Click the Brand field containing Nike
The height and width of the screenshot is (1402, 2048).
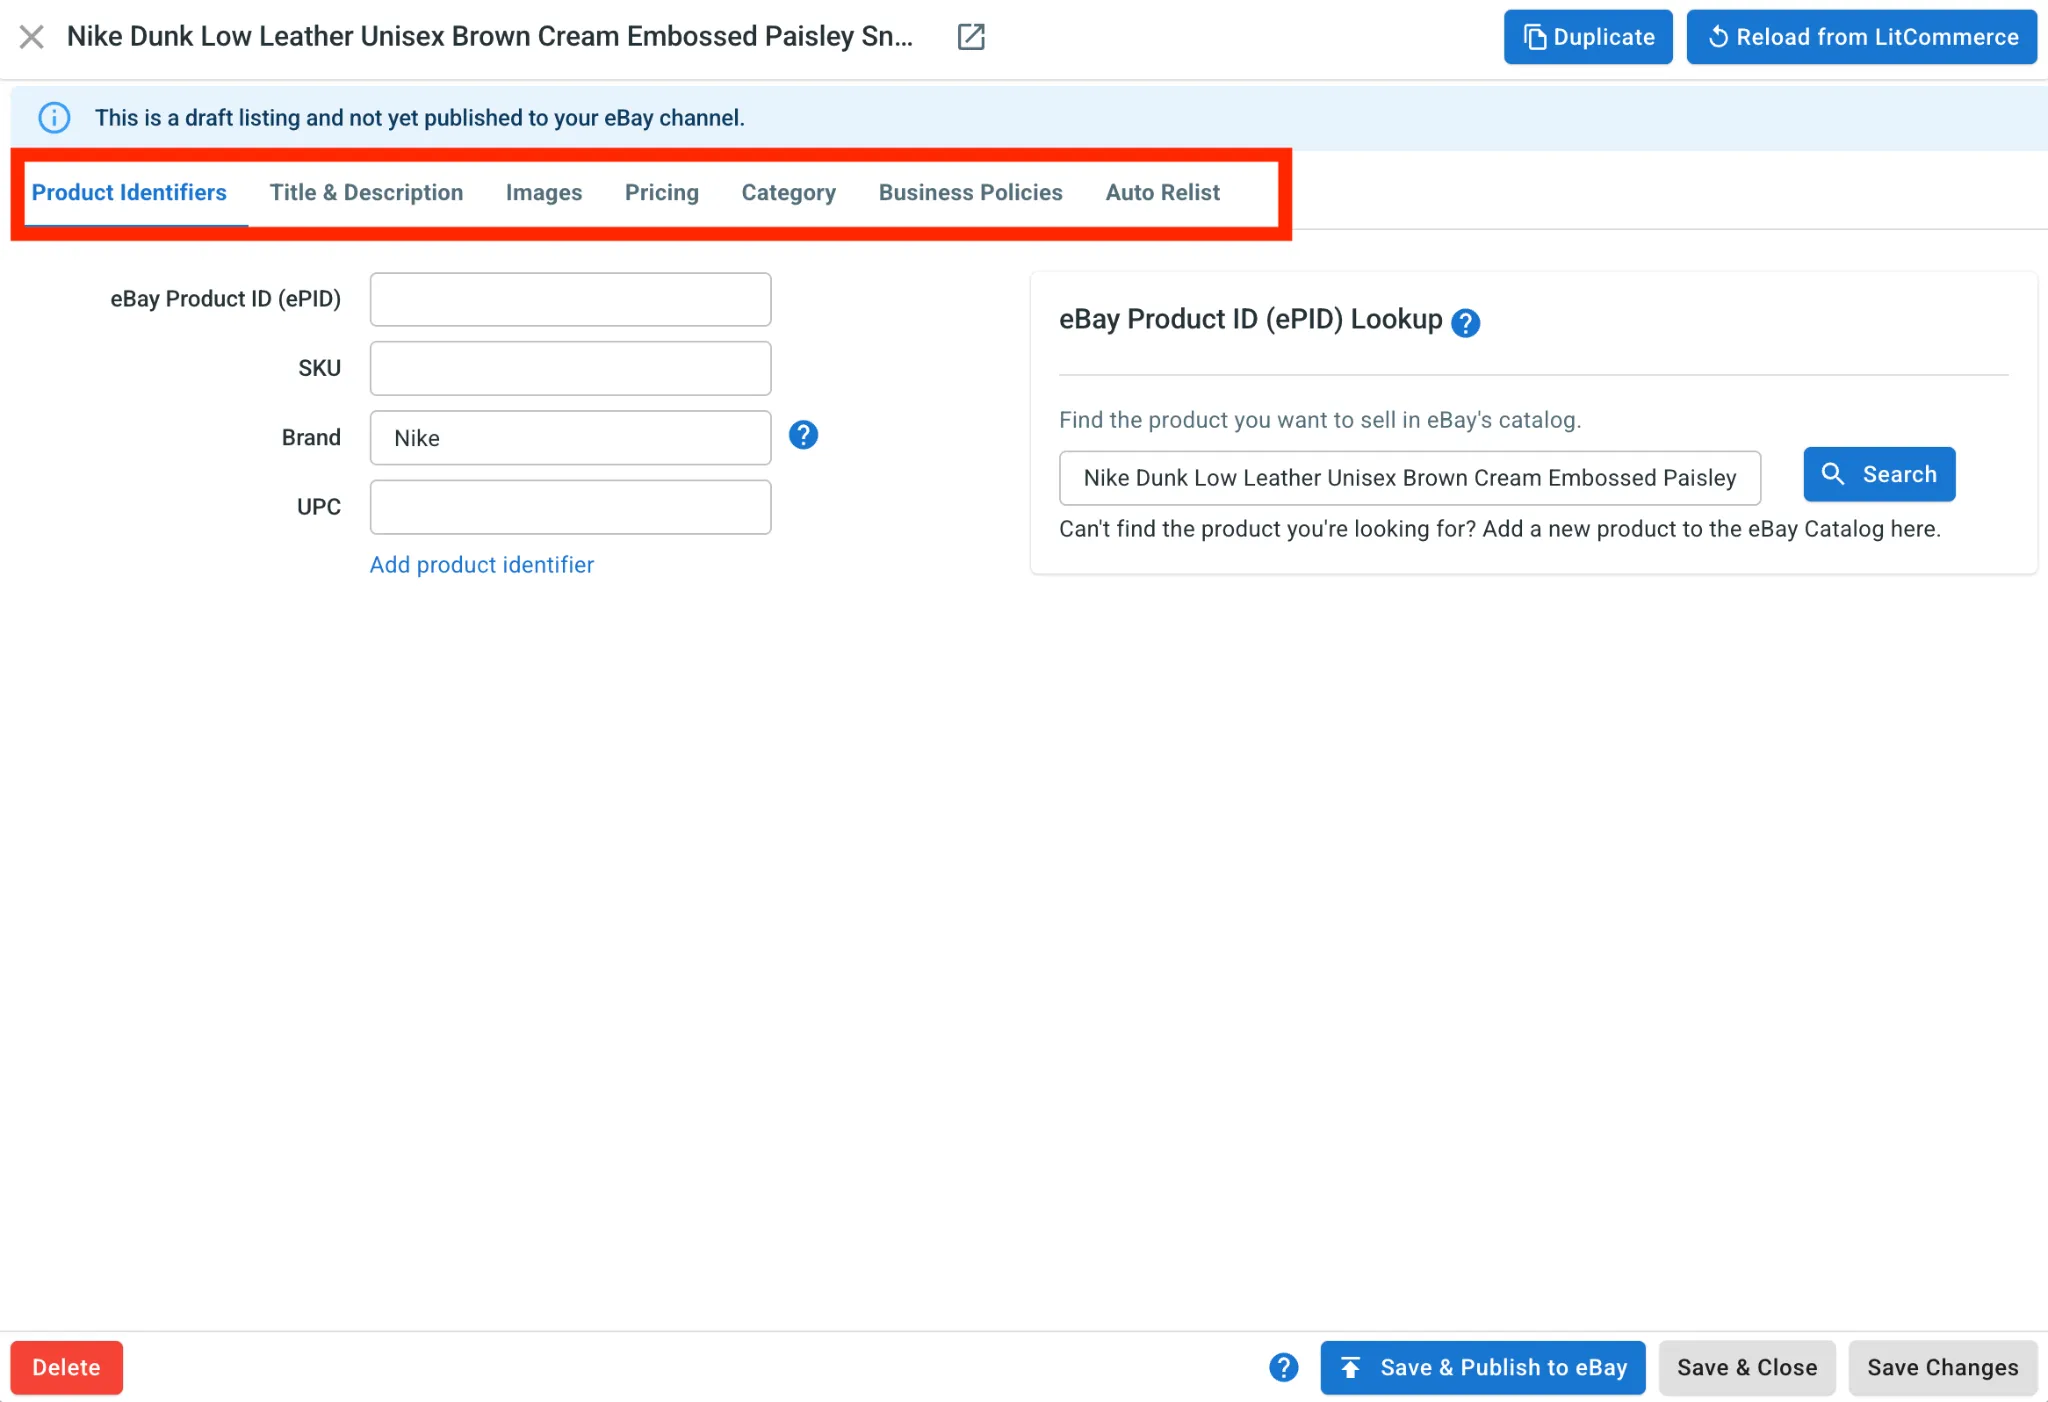(570, 438)
